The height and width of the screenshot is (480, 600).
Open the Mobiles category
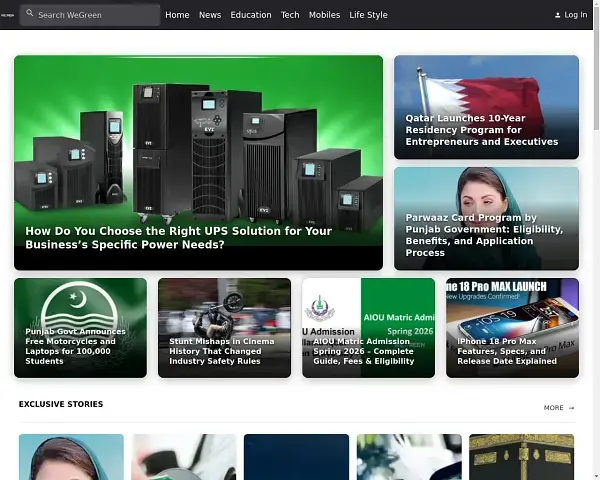tap(324, 15)
